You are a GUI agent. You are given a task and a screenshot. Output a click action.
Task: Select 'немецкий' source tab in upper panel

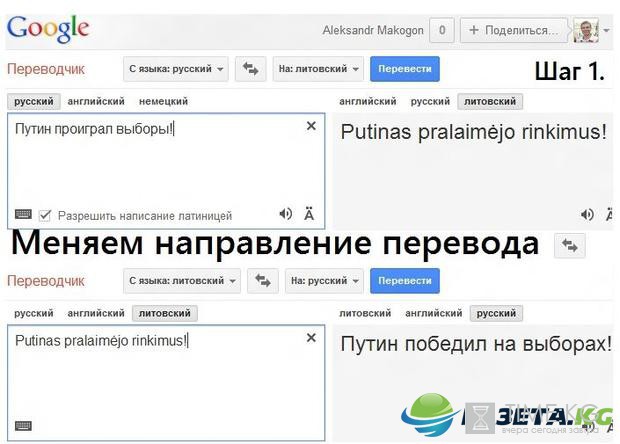(x=163, y=101)
